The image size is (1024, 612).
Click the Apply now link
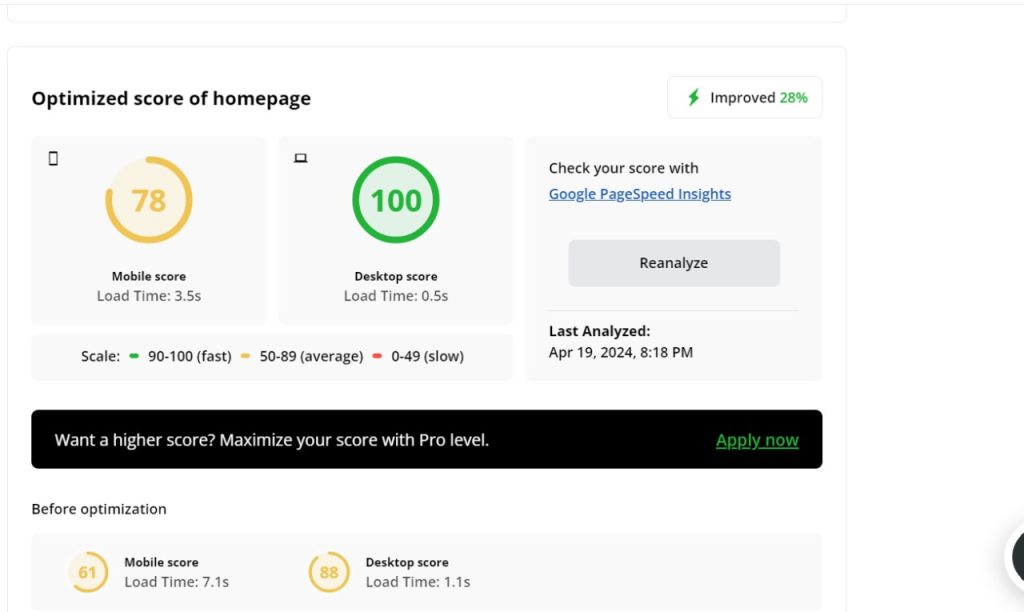point(757,440)
